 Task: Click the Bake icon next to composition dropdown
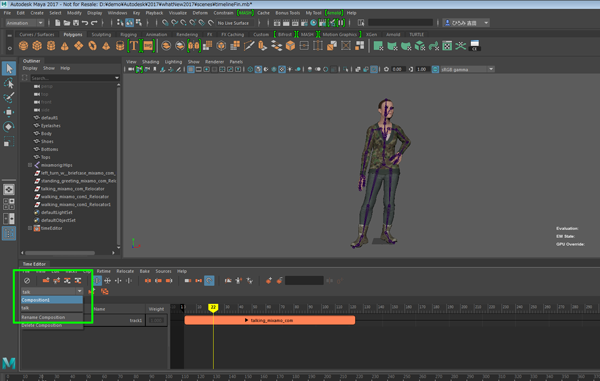click(104, 291)
